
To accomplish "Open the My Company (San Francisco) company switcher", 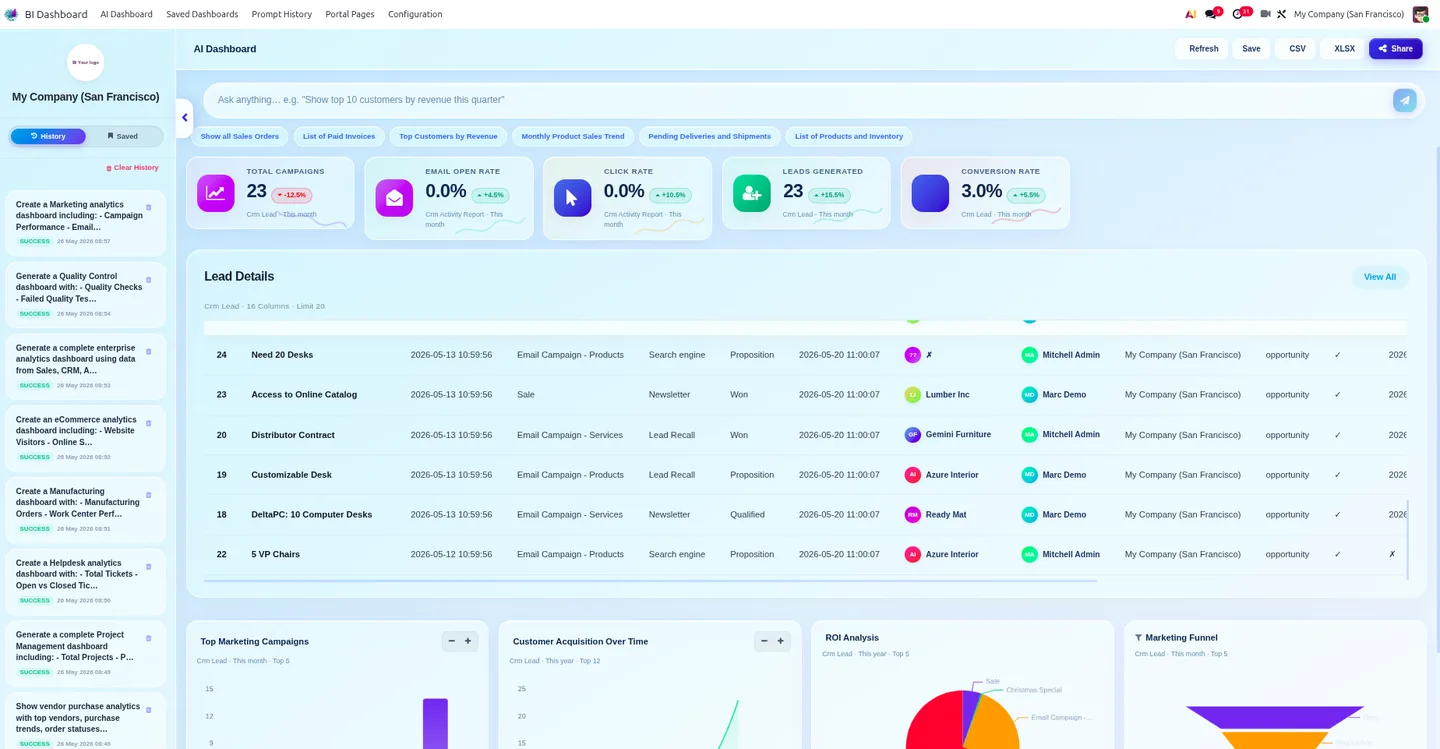I will coord(1348,14).
